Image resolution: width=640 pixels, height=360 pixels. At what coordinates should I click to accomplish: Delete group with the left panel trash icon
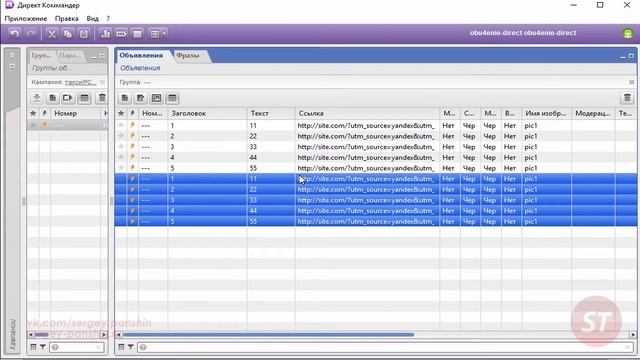click(102, 98)
